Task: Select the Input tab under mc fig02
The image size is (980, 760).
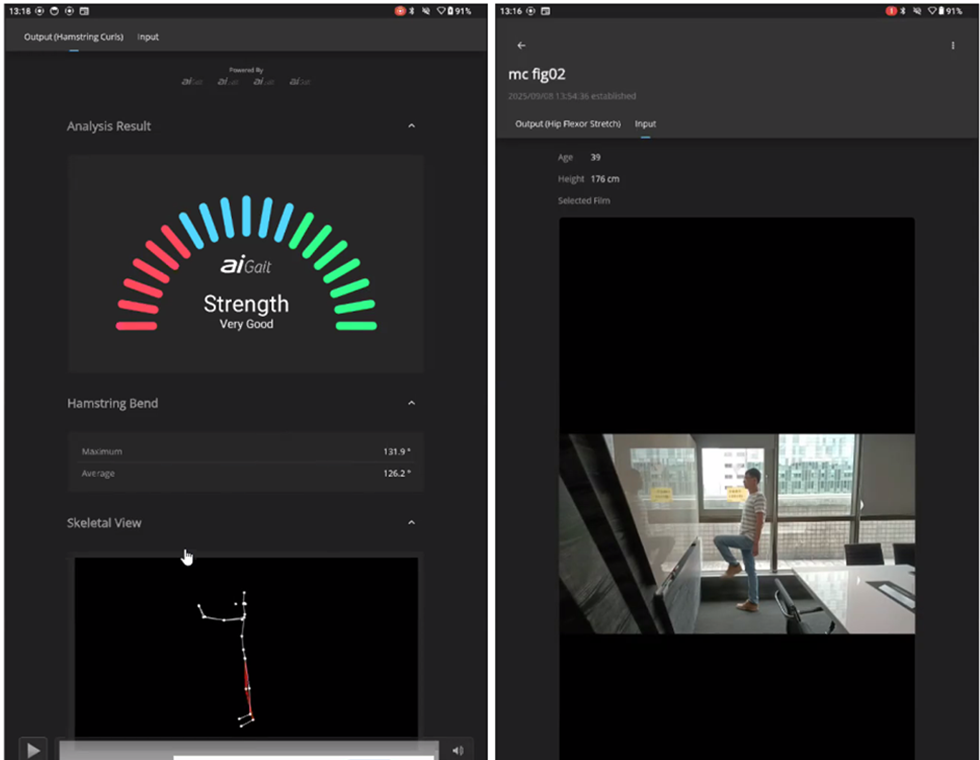Action: pos(646,124)
